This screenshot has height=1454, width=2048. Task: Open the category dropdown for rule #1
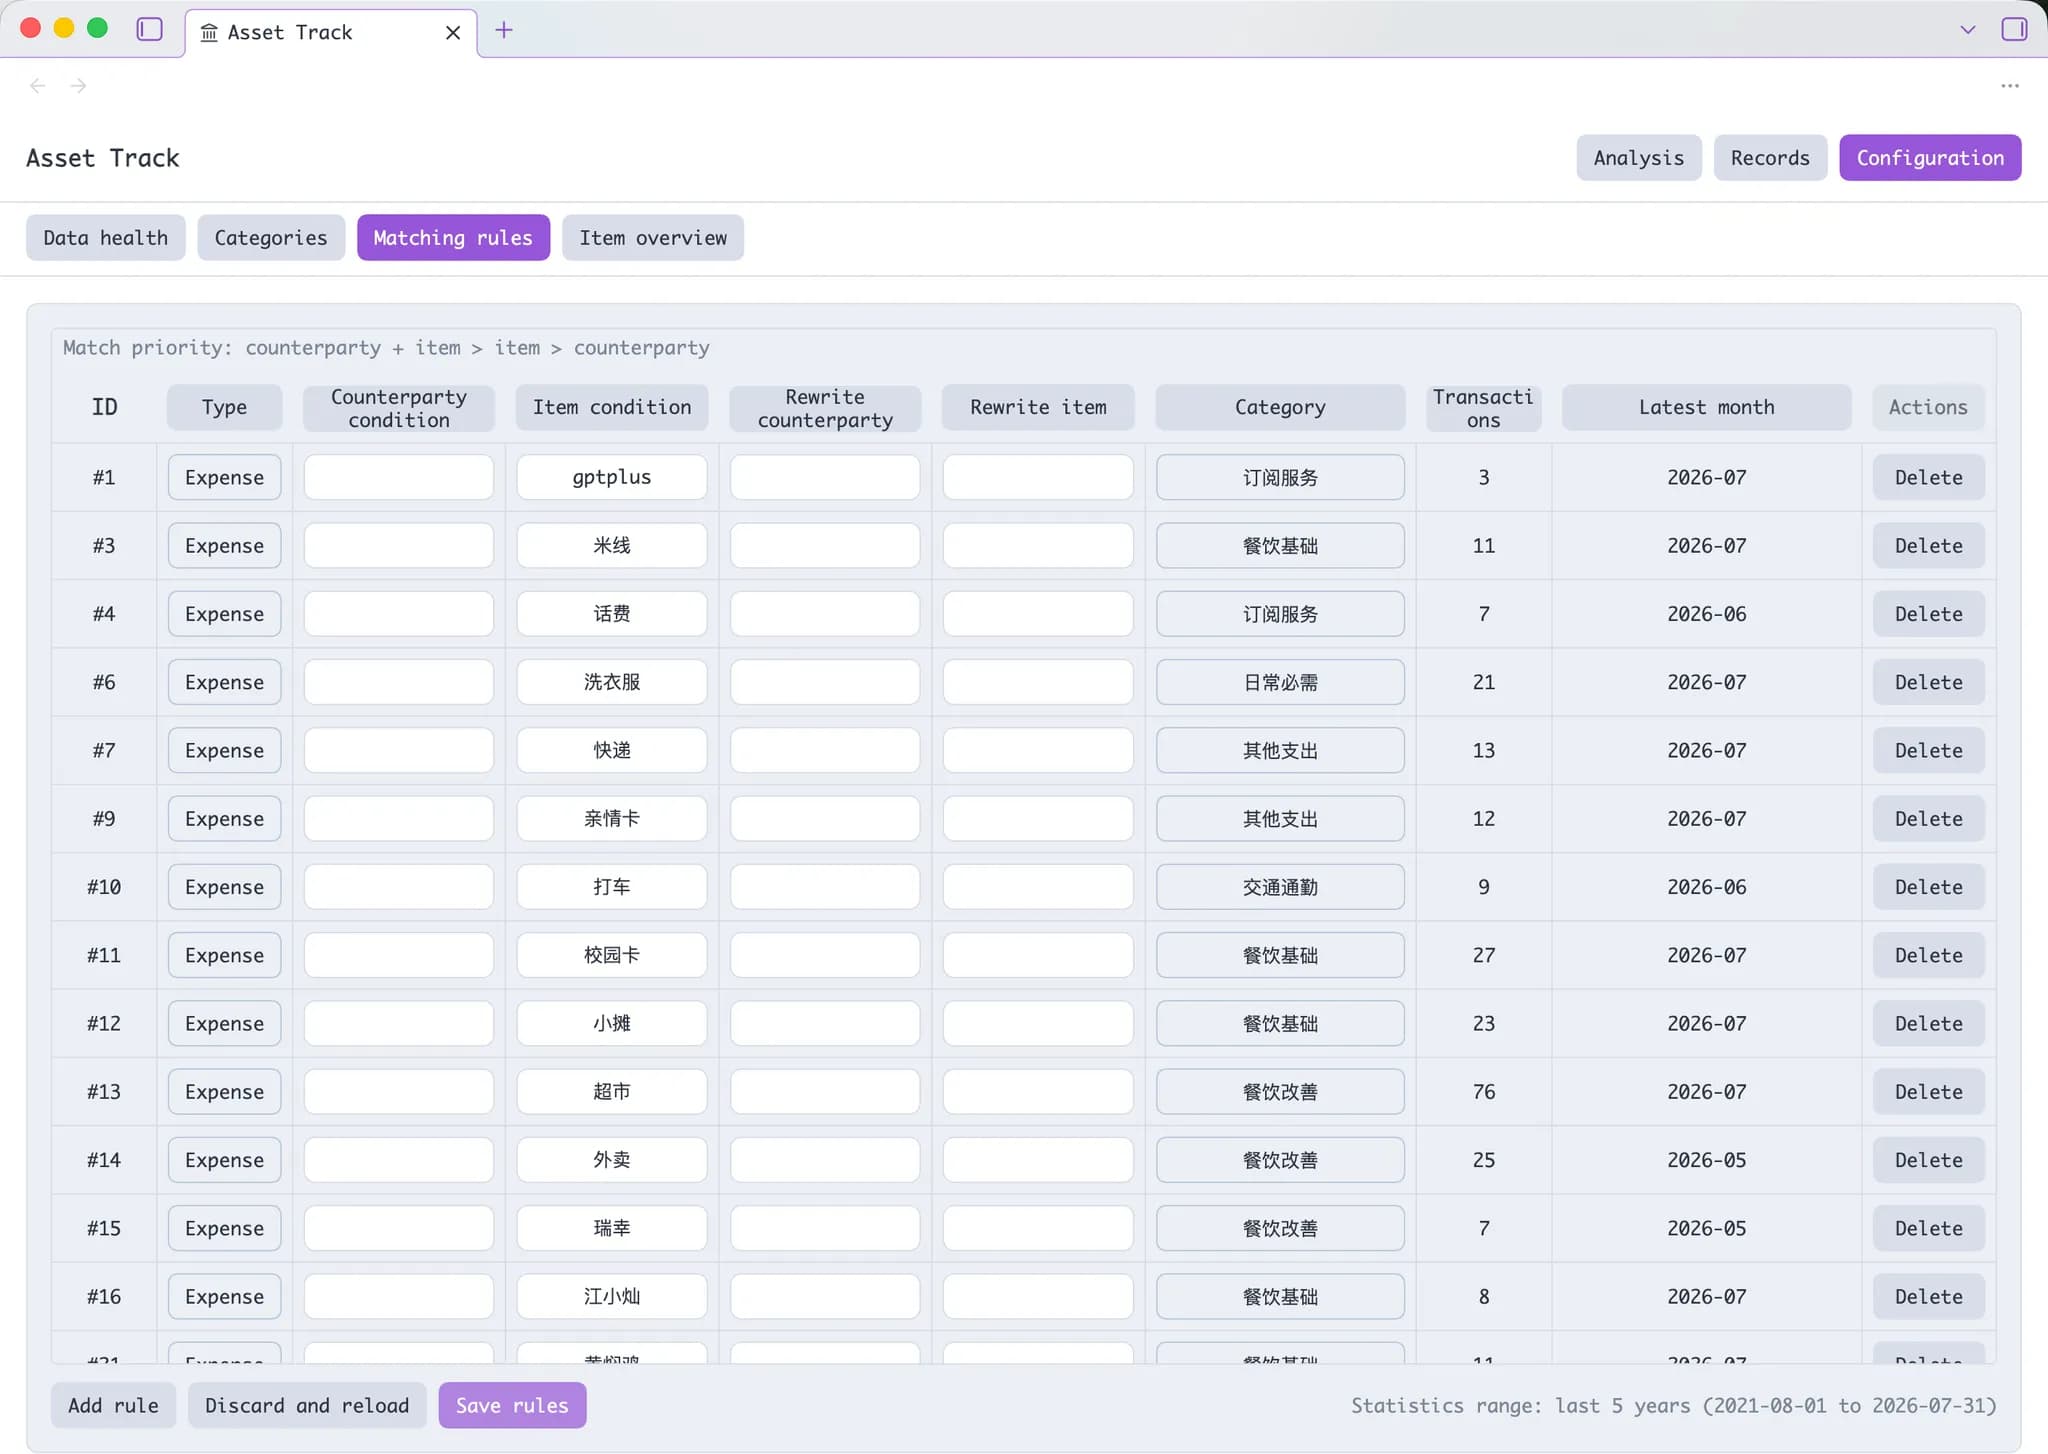1280,477
